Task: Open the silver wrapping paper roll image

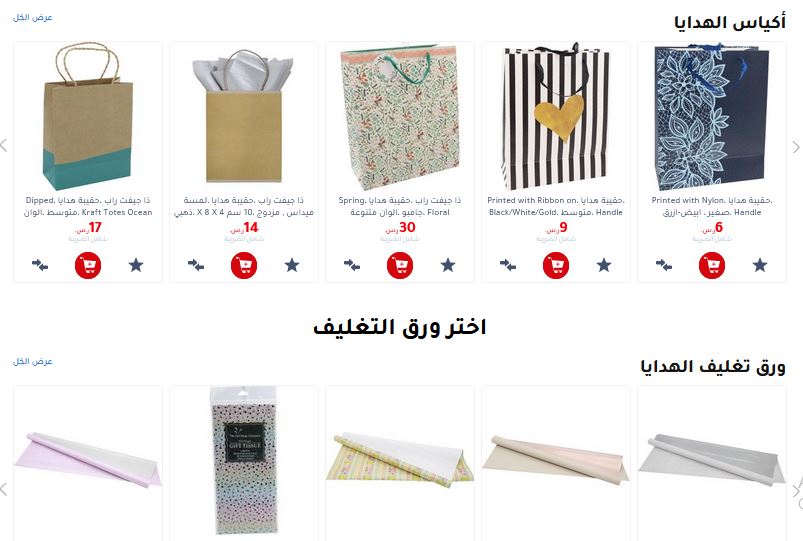Action: tap(712, 459)
